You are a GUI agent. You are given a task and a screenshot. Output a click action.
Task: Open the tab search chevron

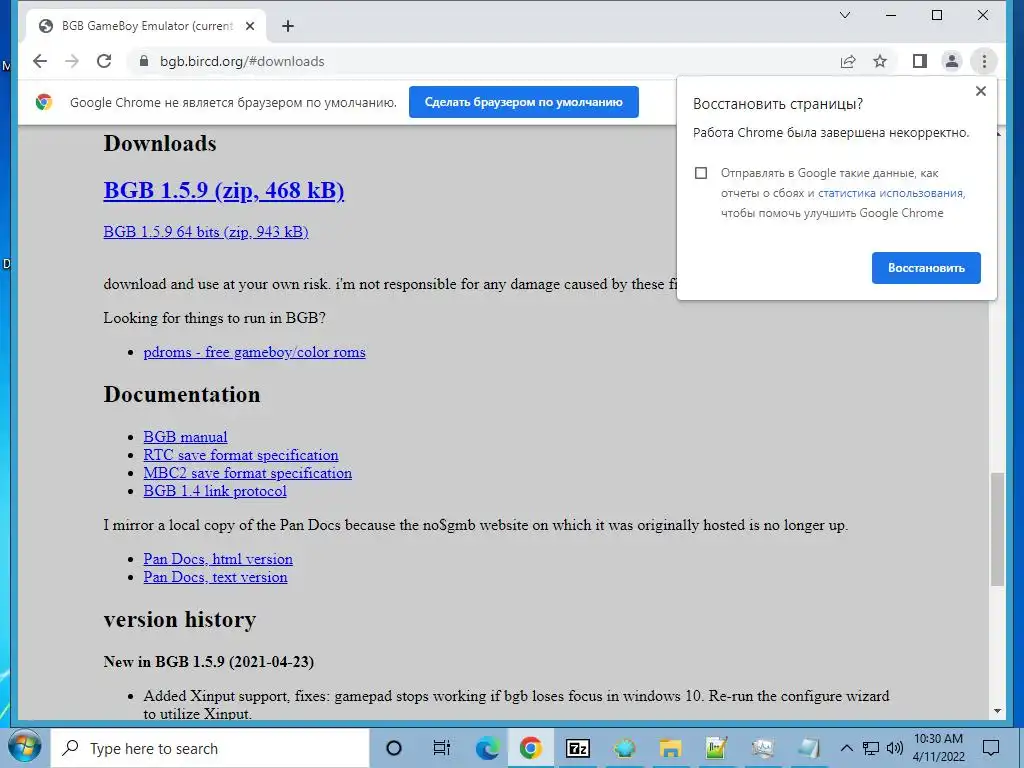(x=844, y=15)
